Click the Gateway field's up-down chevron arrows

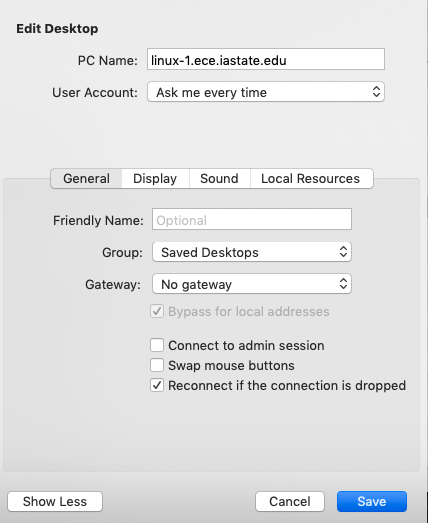[343, 284]
